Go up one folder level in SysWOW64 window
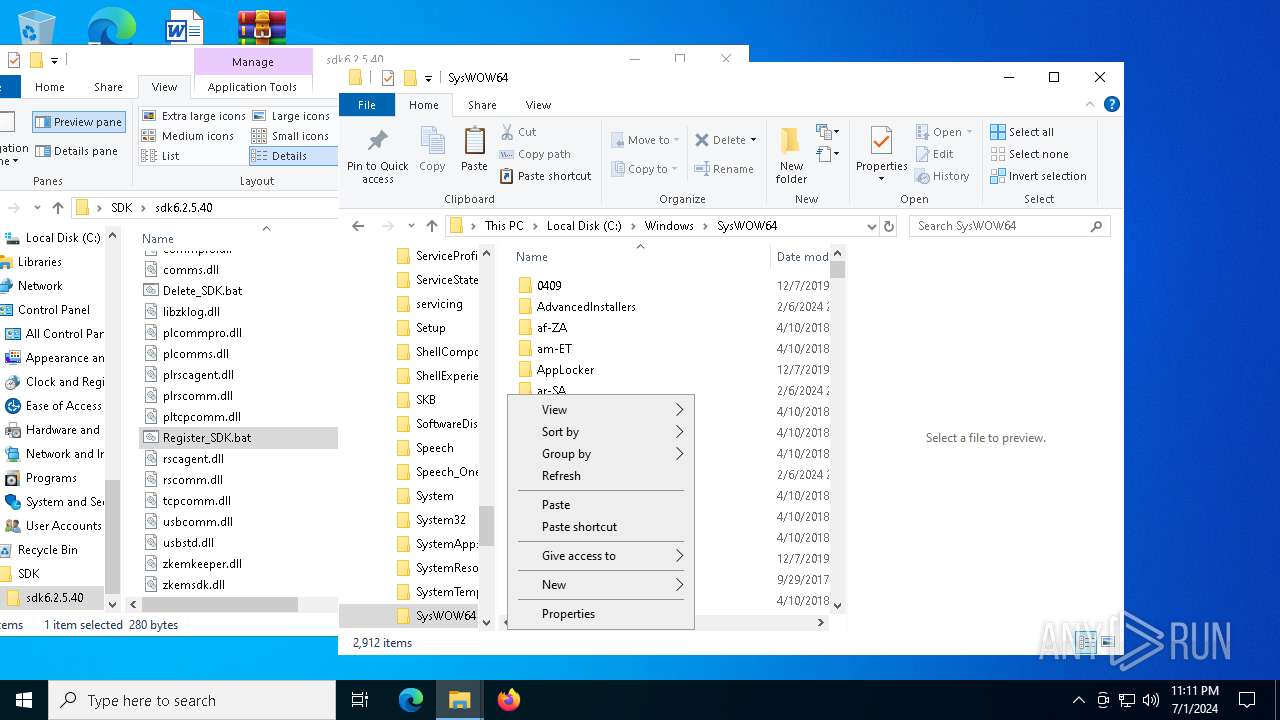 tap(432, 226)
